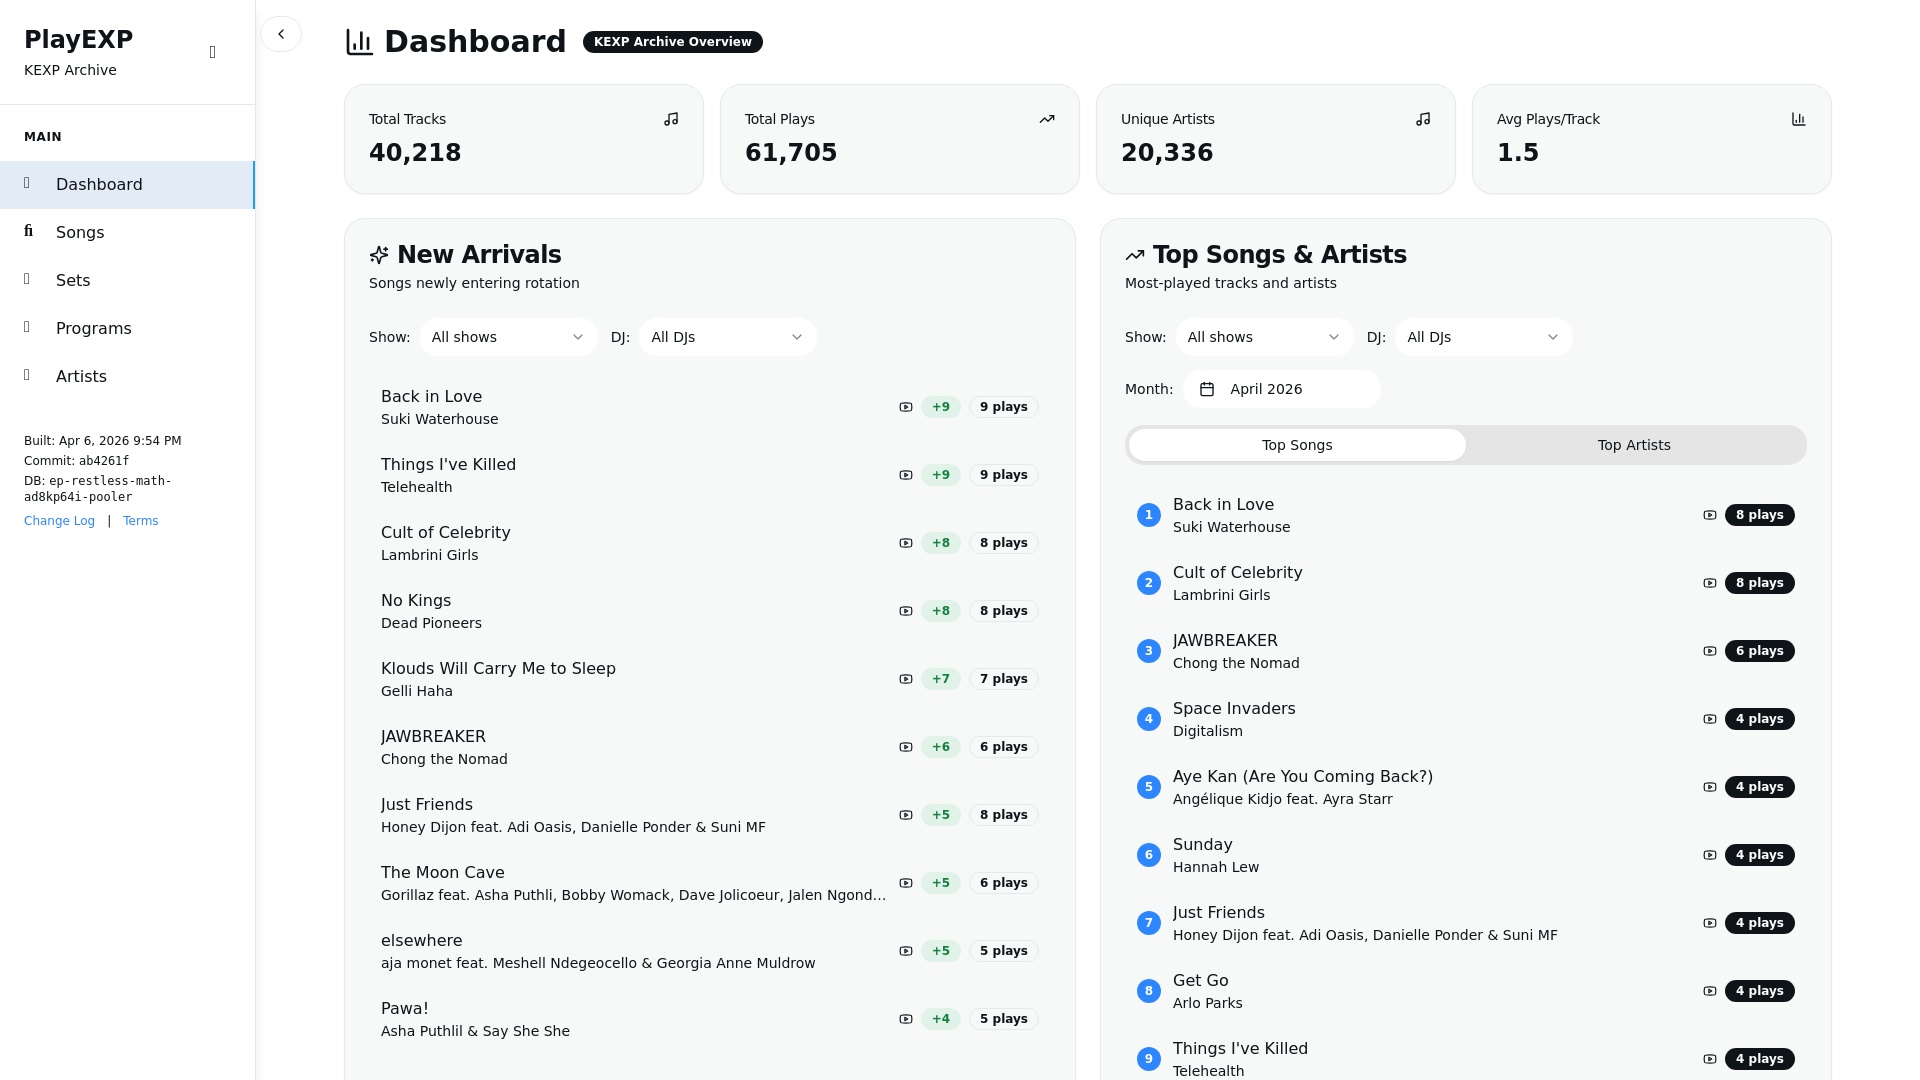The image size is (1920, 1080).
Task: Click YouTube icon for Back in Love arrival
Action: click(906, 407)
